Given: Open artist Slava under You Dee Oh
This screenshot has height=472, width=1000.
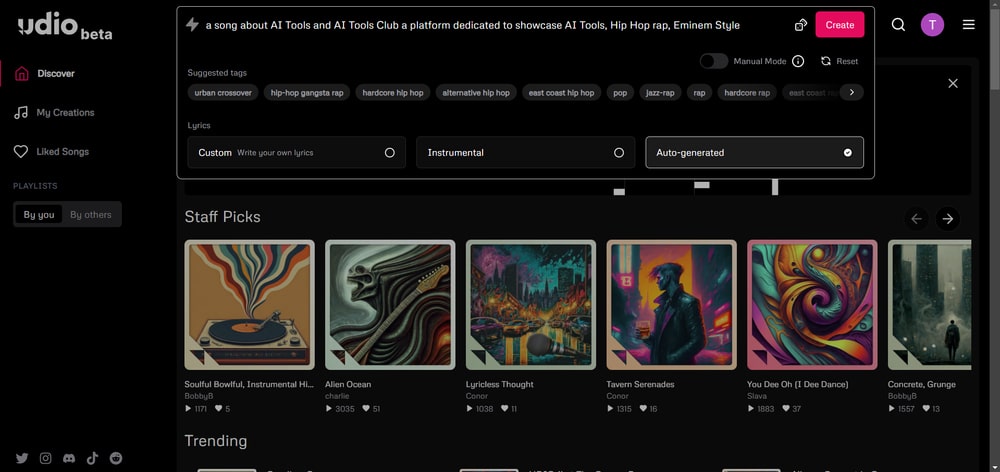Looking at the screenshot, I should click(x=756, y=396).
